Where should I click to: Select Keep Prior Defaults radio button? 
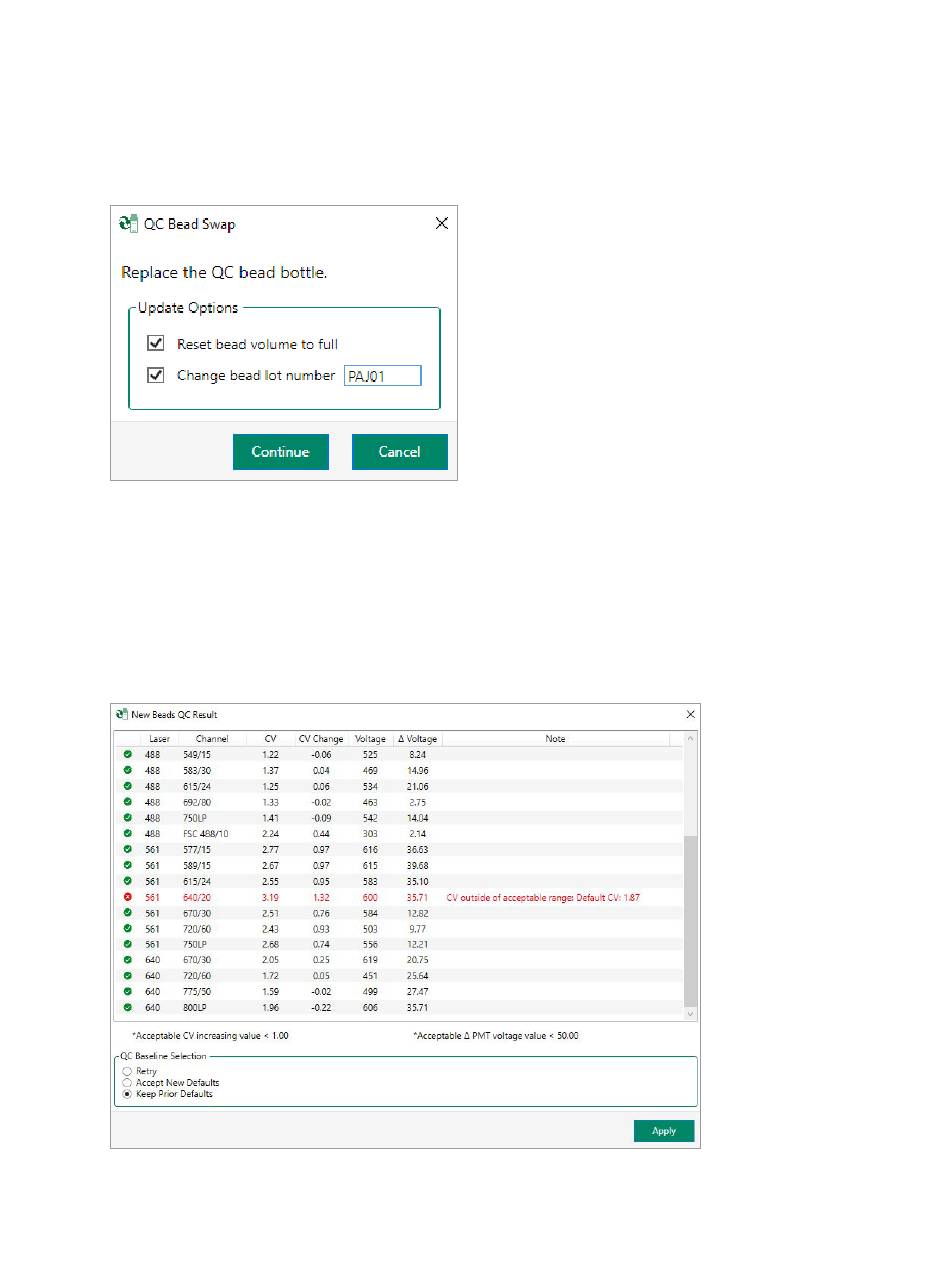(x=127, y=1094)
